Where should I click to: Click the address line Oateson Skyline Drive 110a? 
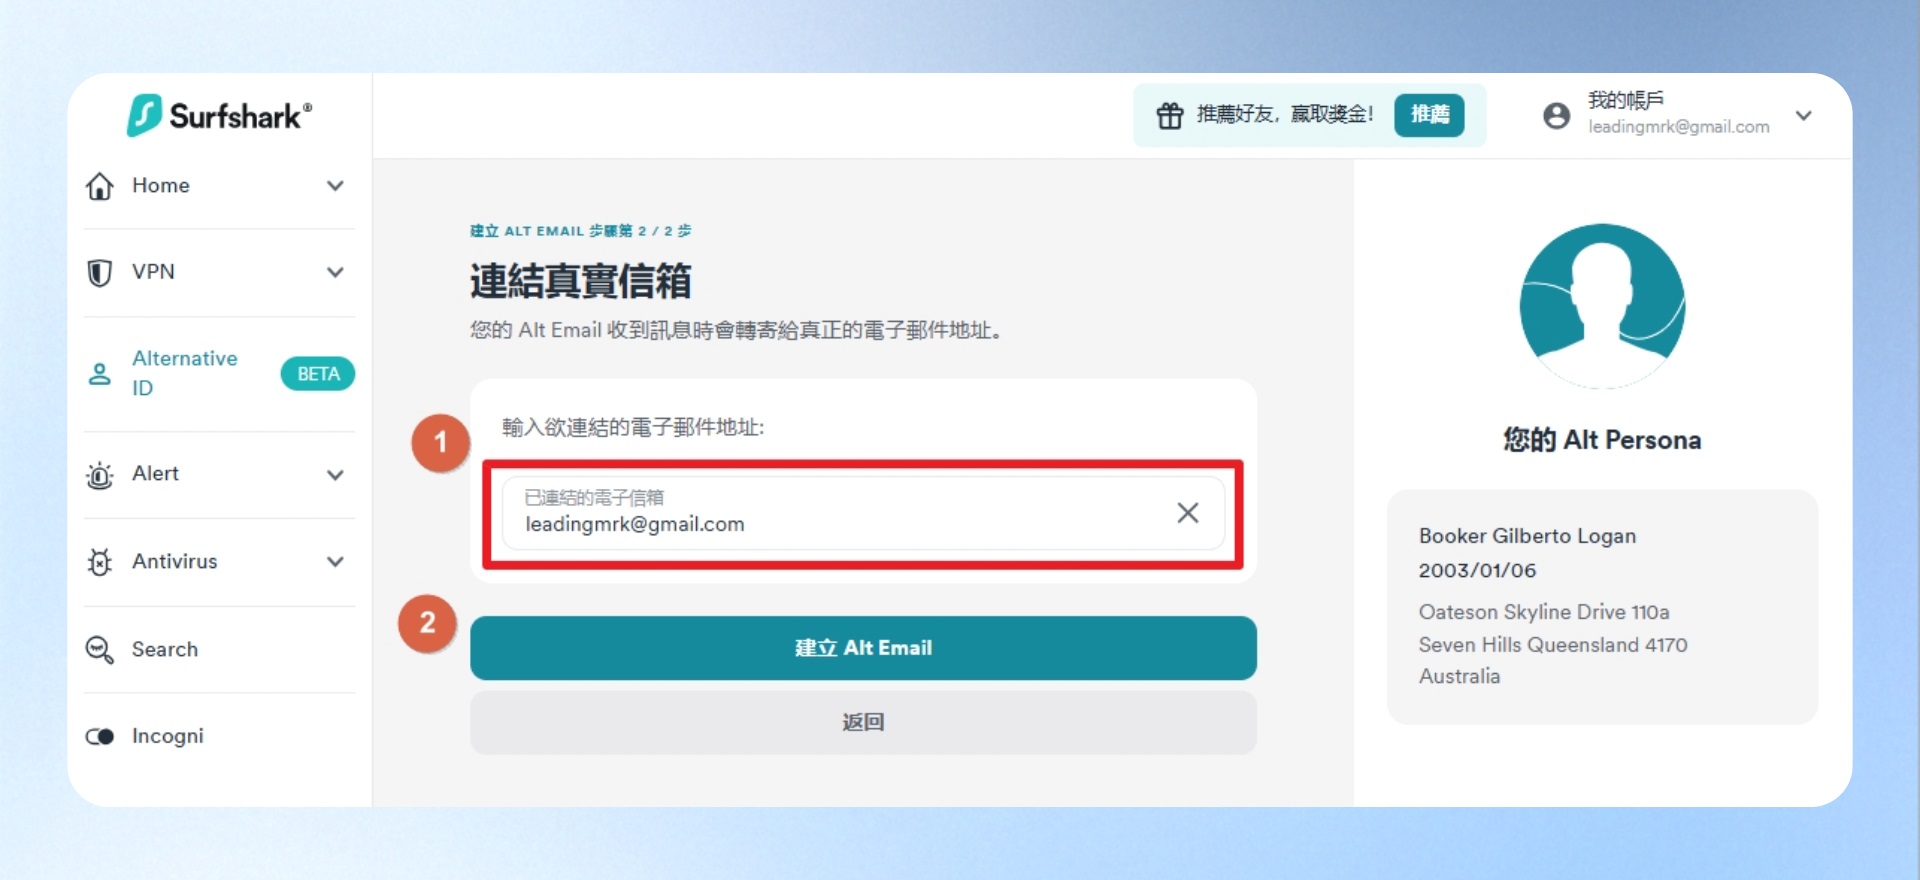(1544, 612)
